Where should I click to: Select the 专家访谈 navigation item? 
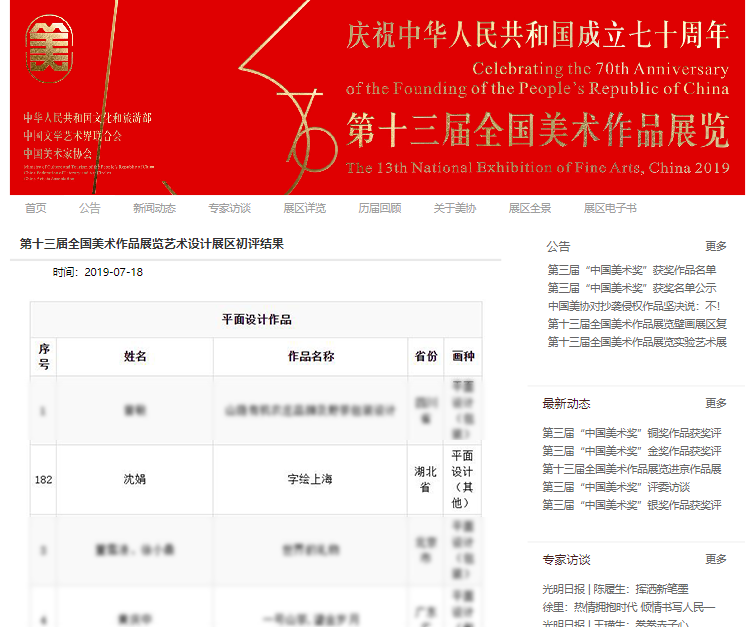229,208
